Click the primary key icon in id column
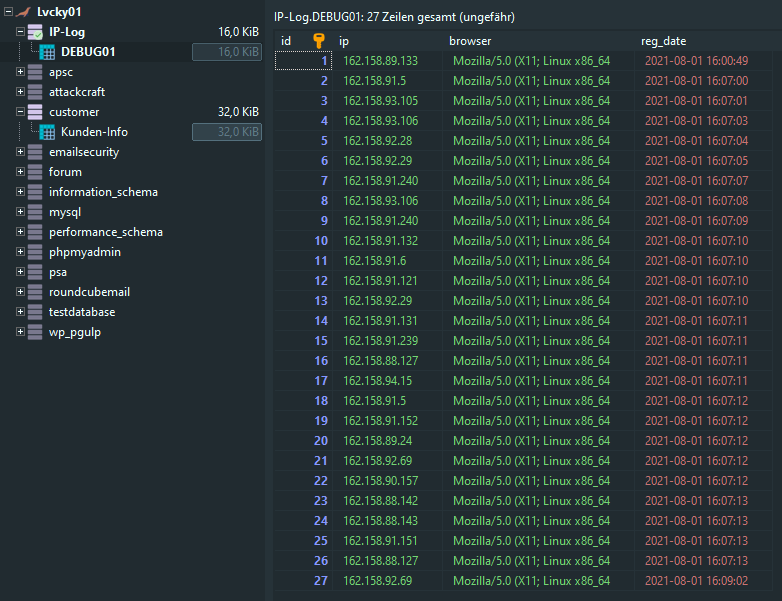The height and width of the screenshot is (601, 782). [x=319, y=41]
